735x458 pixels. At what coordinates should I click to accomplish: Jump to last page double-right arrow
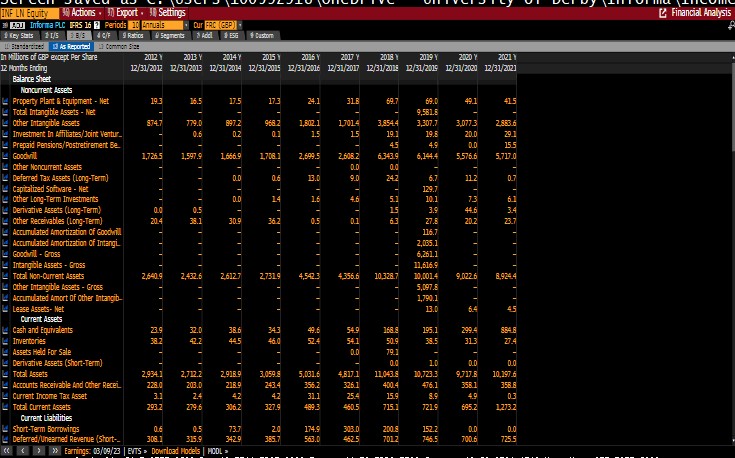54,451
